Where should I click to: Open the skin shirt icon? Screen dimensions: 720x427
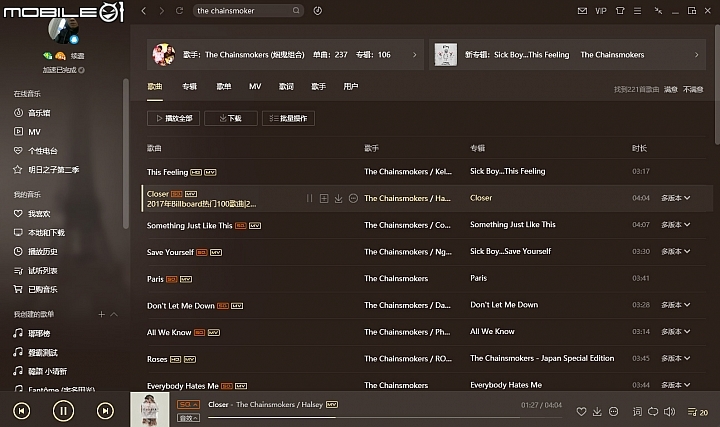click(620, 11)
